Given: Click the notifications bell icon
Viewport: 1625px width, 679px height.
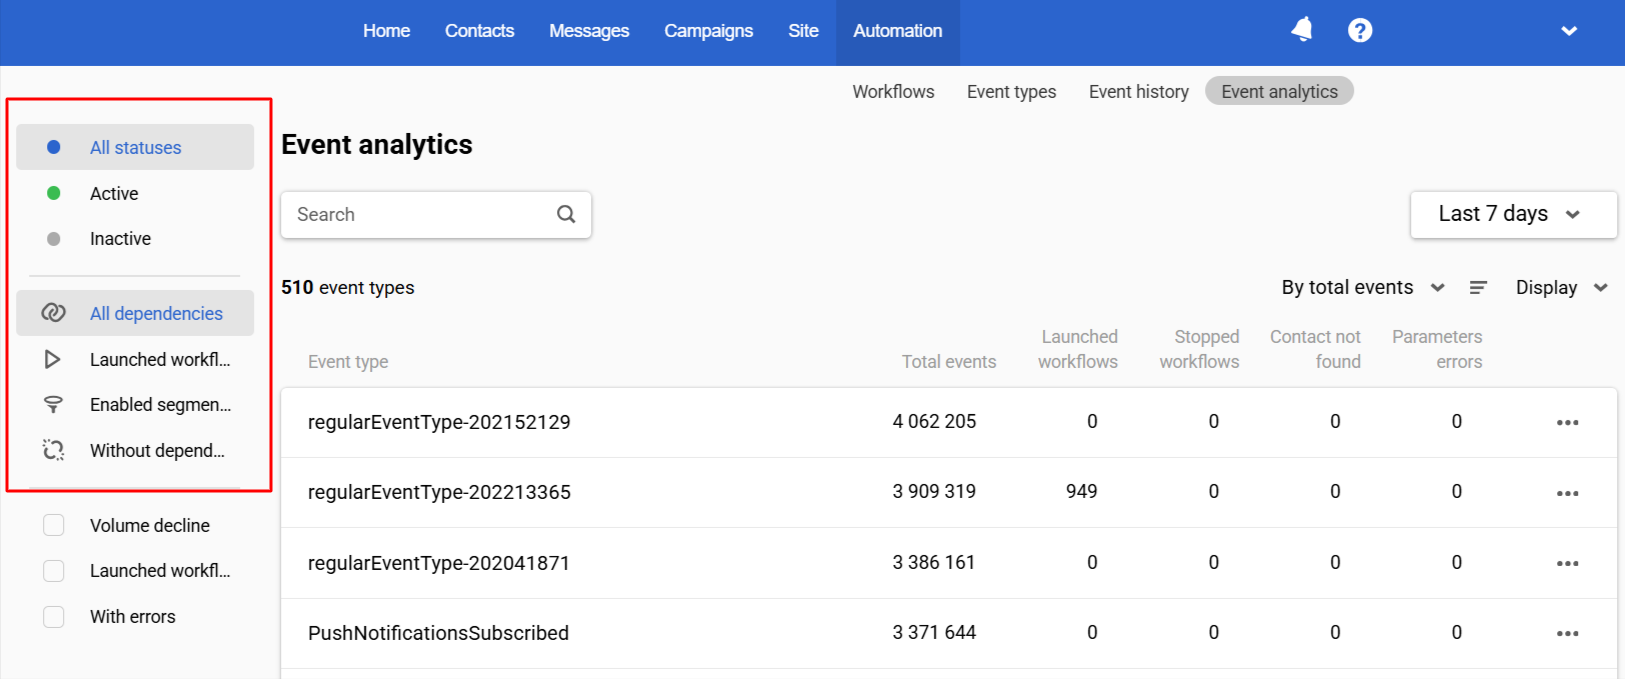Looking at the screenshot, I should coord(1301,30).
